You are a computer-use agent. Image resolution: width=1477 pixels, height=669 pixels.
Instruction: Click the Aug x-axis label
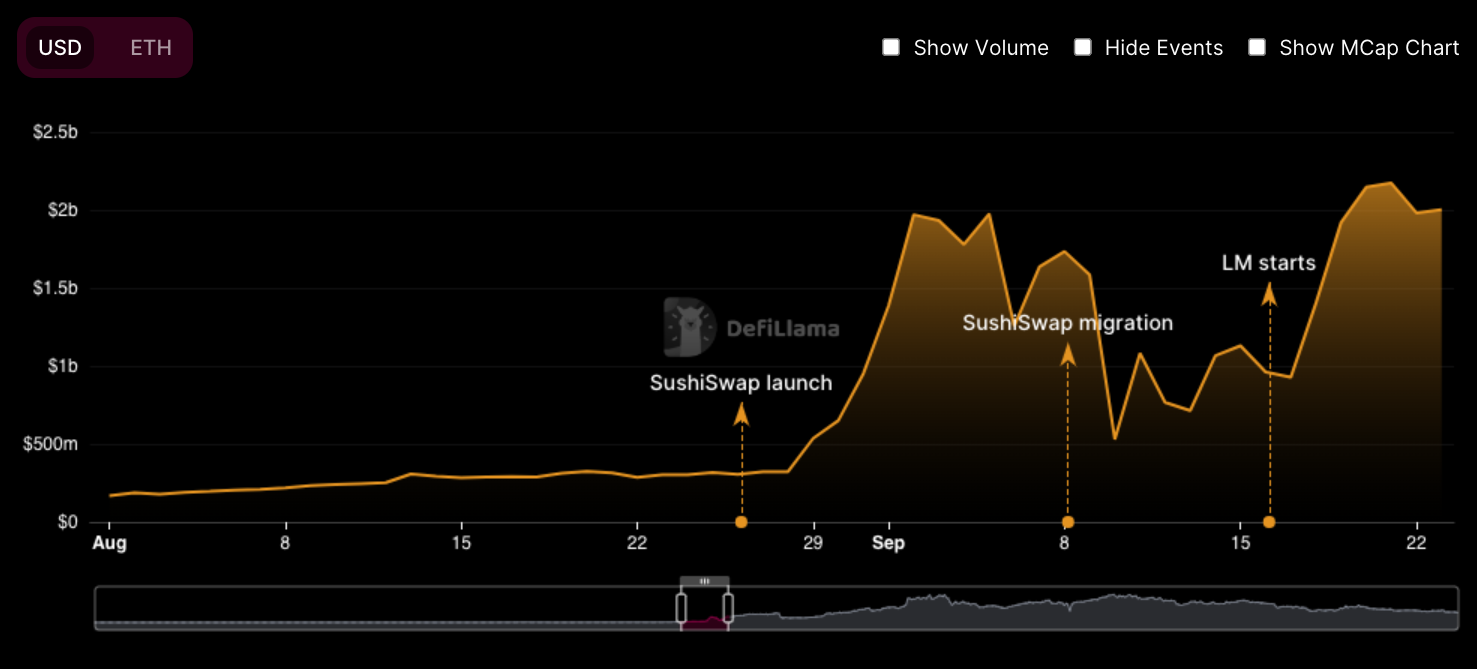coord(108,543)
